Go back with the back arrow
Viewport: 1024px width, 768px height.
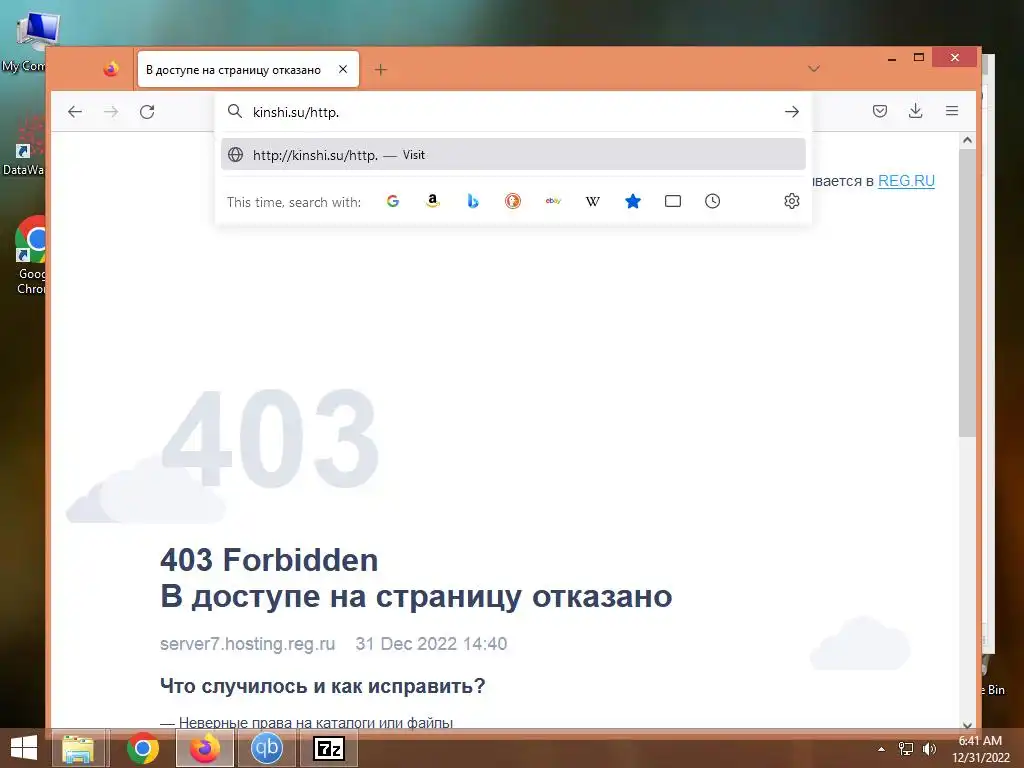[x=75, y=112]
